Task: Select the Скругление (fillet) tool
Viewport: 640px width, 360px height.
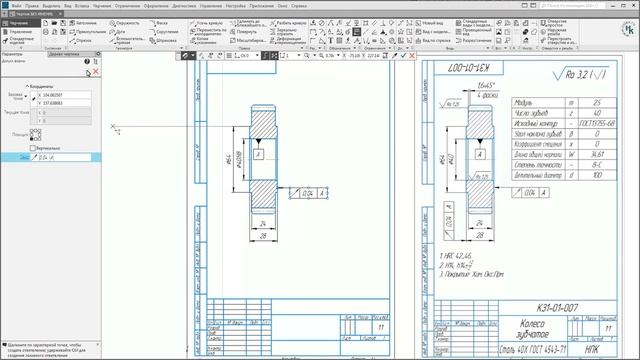Action: pyautogui.click(x=164, y=32)
